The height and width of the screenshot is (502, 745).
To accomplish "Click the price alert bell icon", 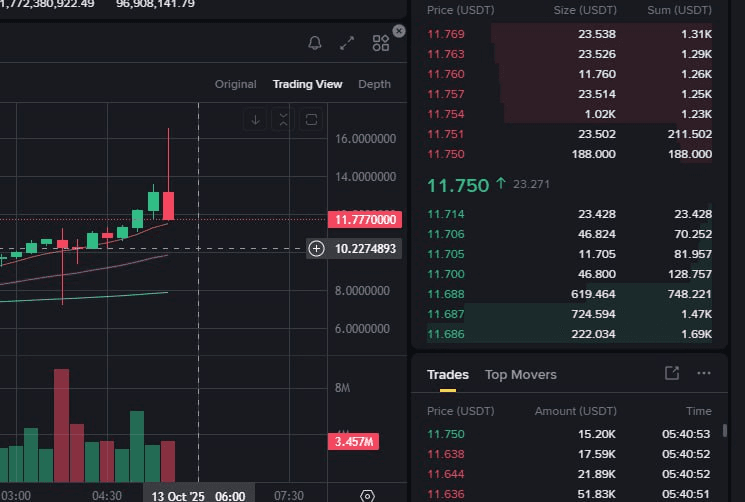I will 315,43.
